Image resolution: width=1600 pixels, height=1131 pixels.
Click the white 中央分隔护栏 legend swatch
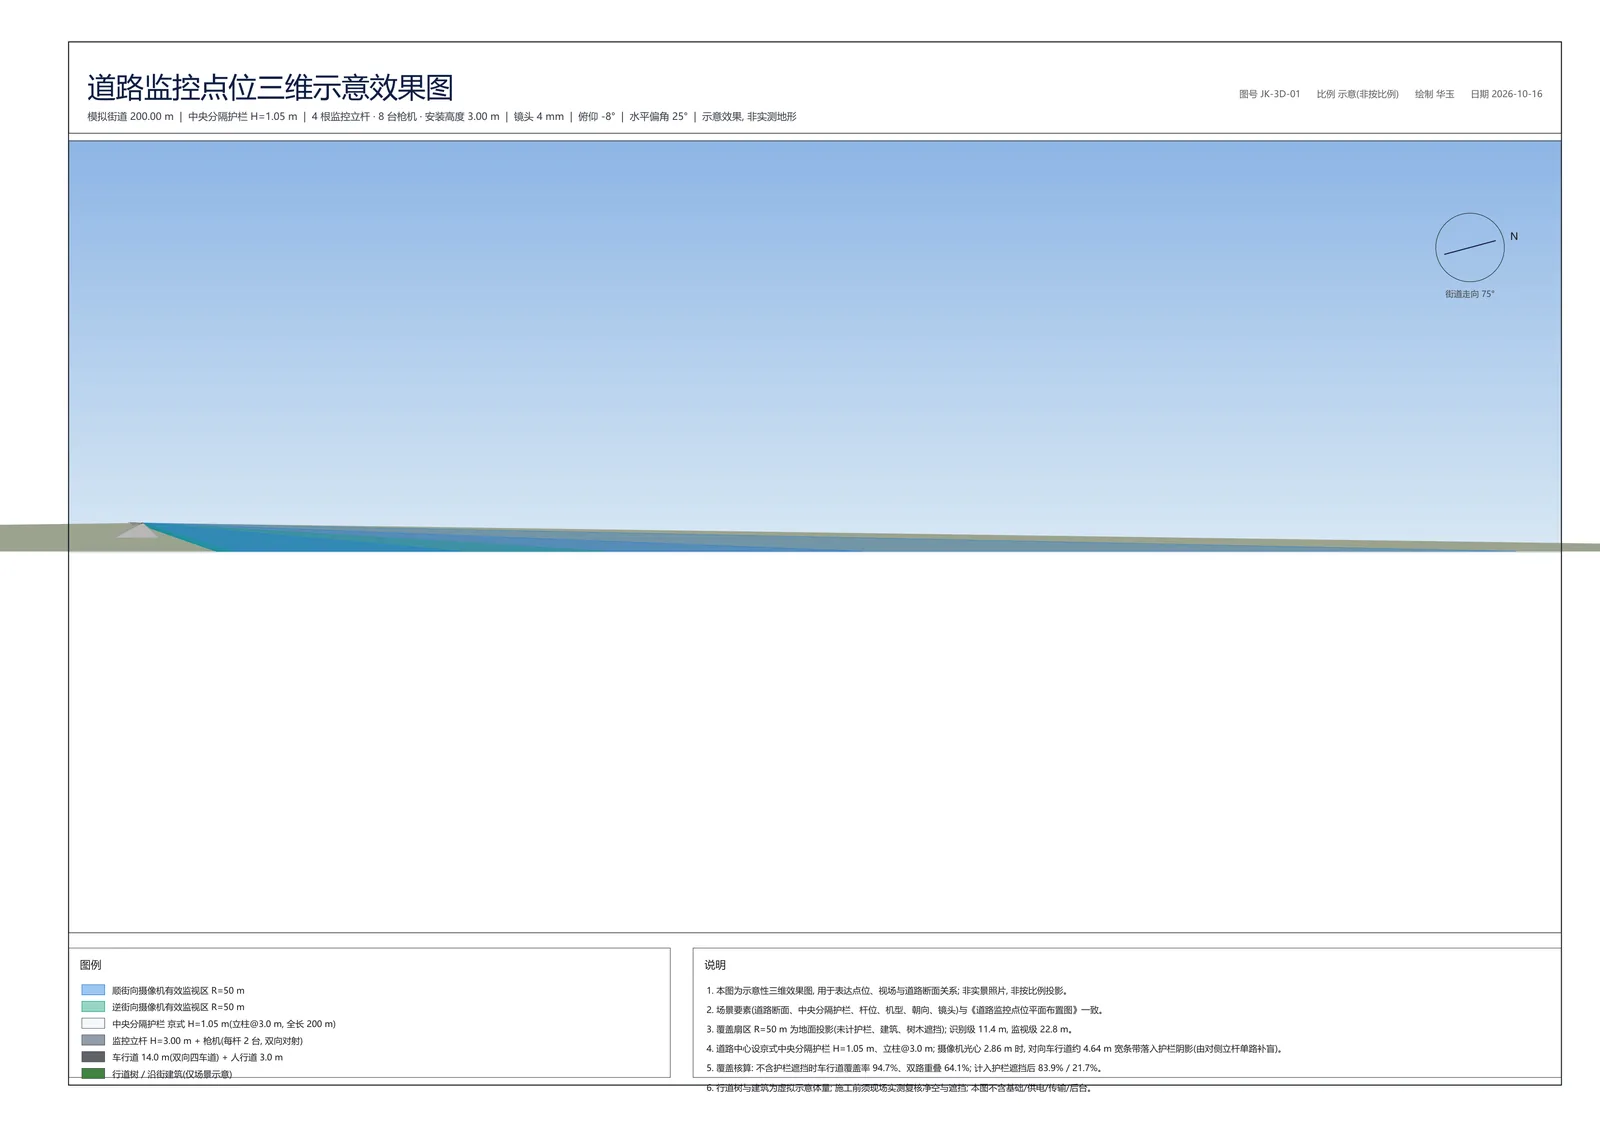point(93,1024)
